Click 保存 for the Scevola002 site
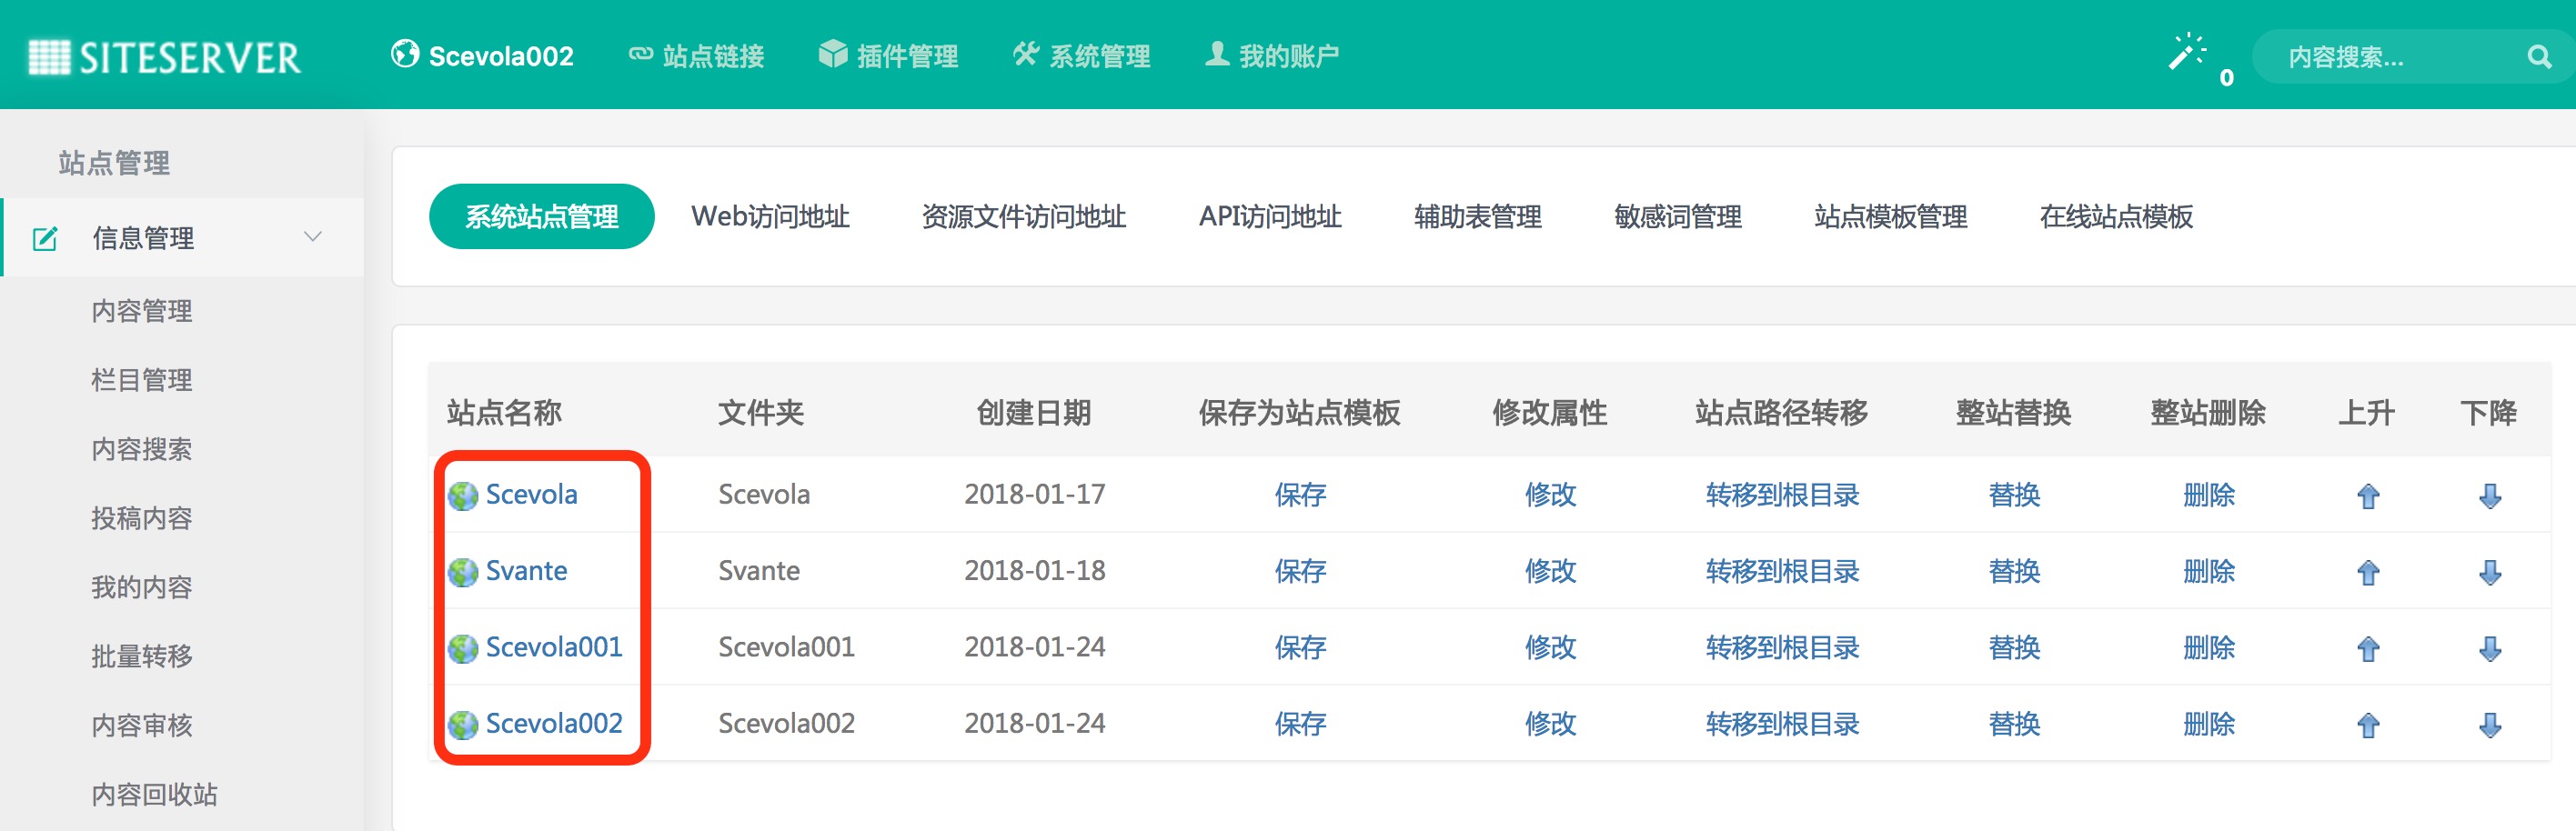 tap(1300, 724)
